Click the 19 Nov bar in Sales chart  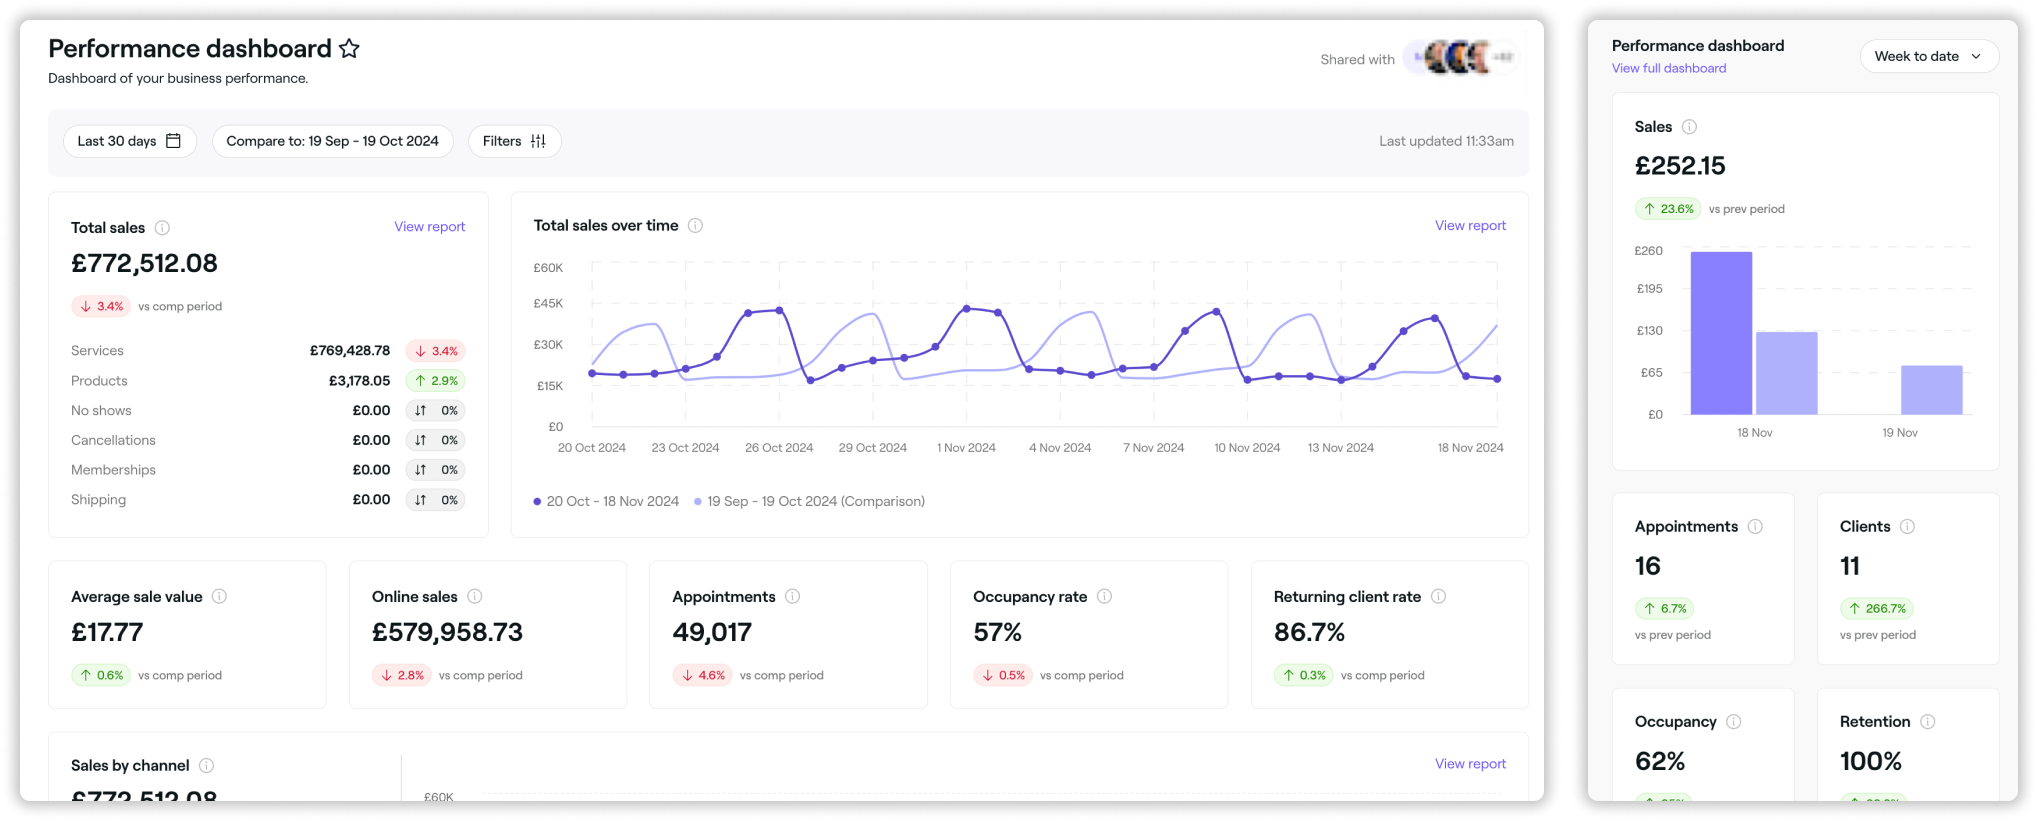click(x=1931, y=390)
